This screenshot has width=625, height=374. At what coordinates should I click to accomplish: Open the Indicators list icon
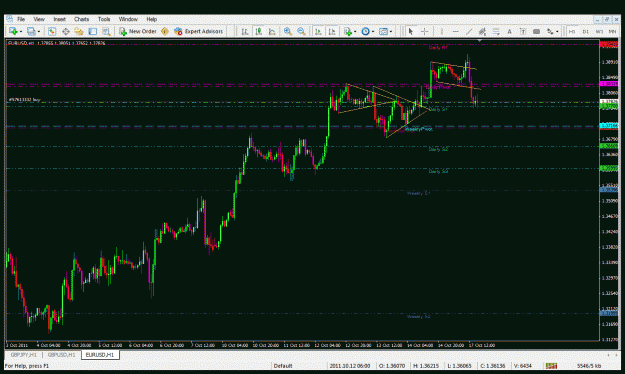[348, 31]
